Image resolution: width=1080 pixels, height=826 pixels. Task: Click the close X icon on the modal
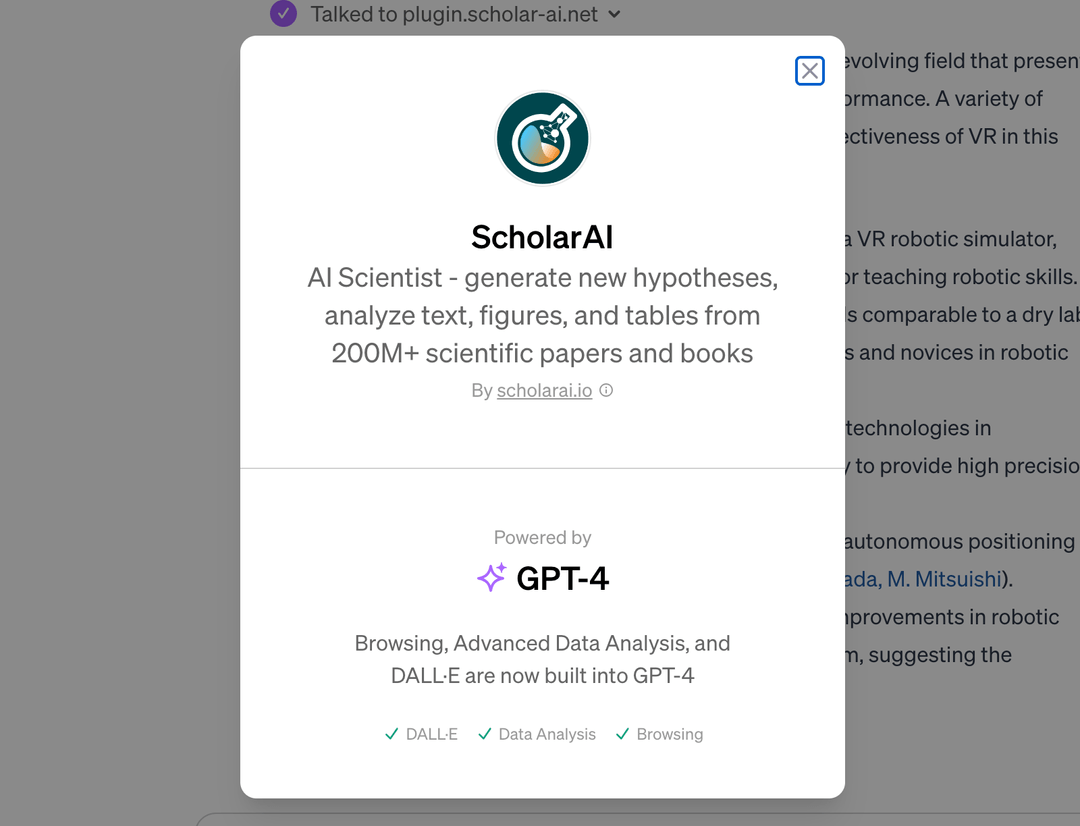point(810,70)
